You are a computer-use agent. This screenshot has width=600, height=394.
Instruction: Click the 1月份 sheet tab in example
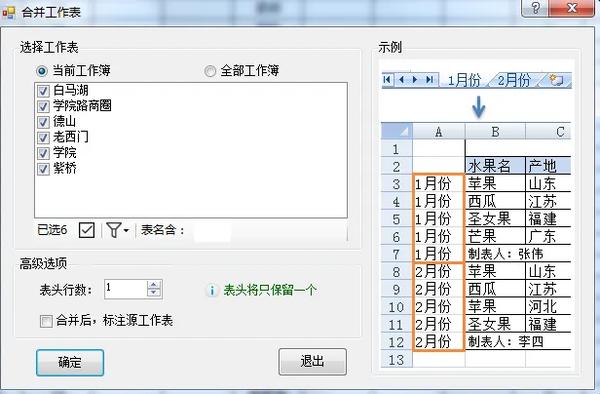464,80
